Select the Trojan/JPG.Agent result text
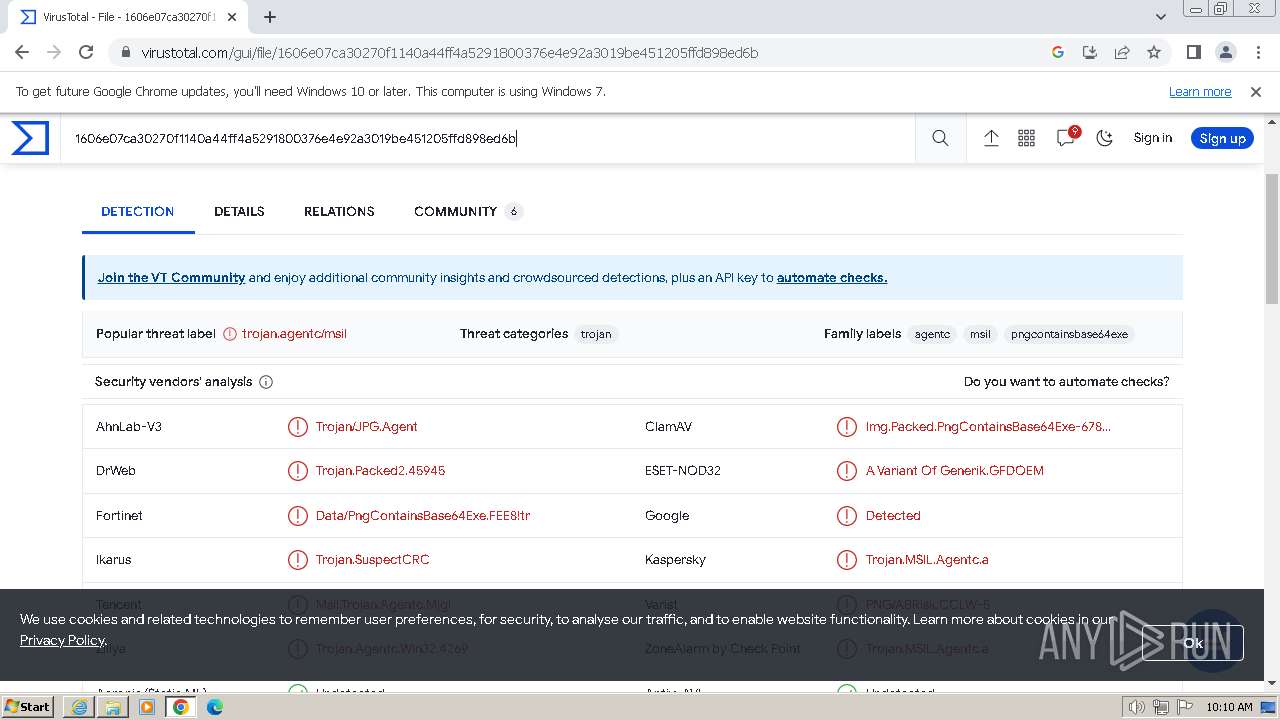 click(366, 427)
